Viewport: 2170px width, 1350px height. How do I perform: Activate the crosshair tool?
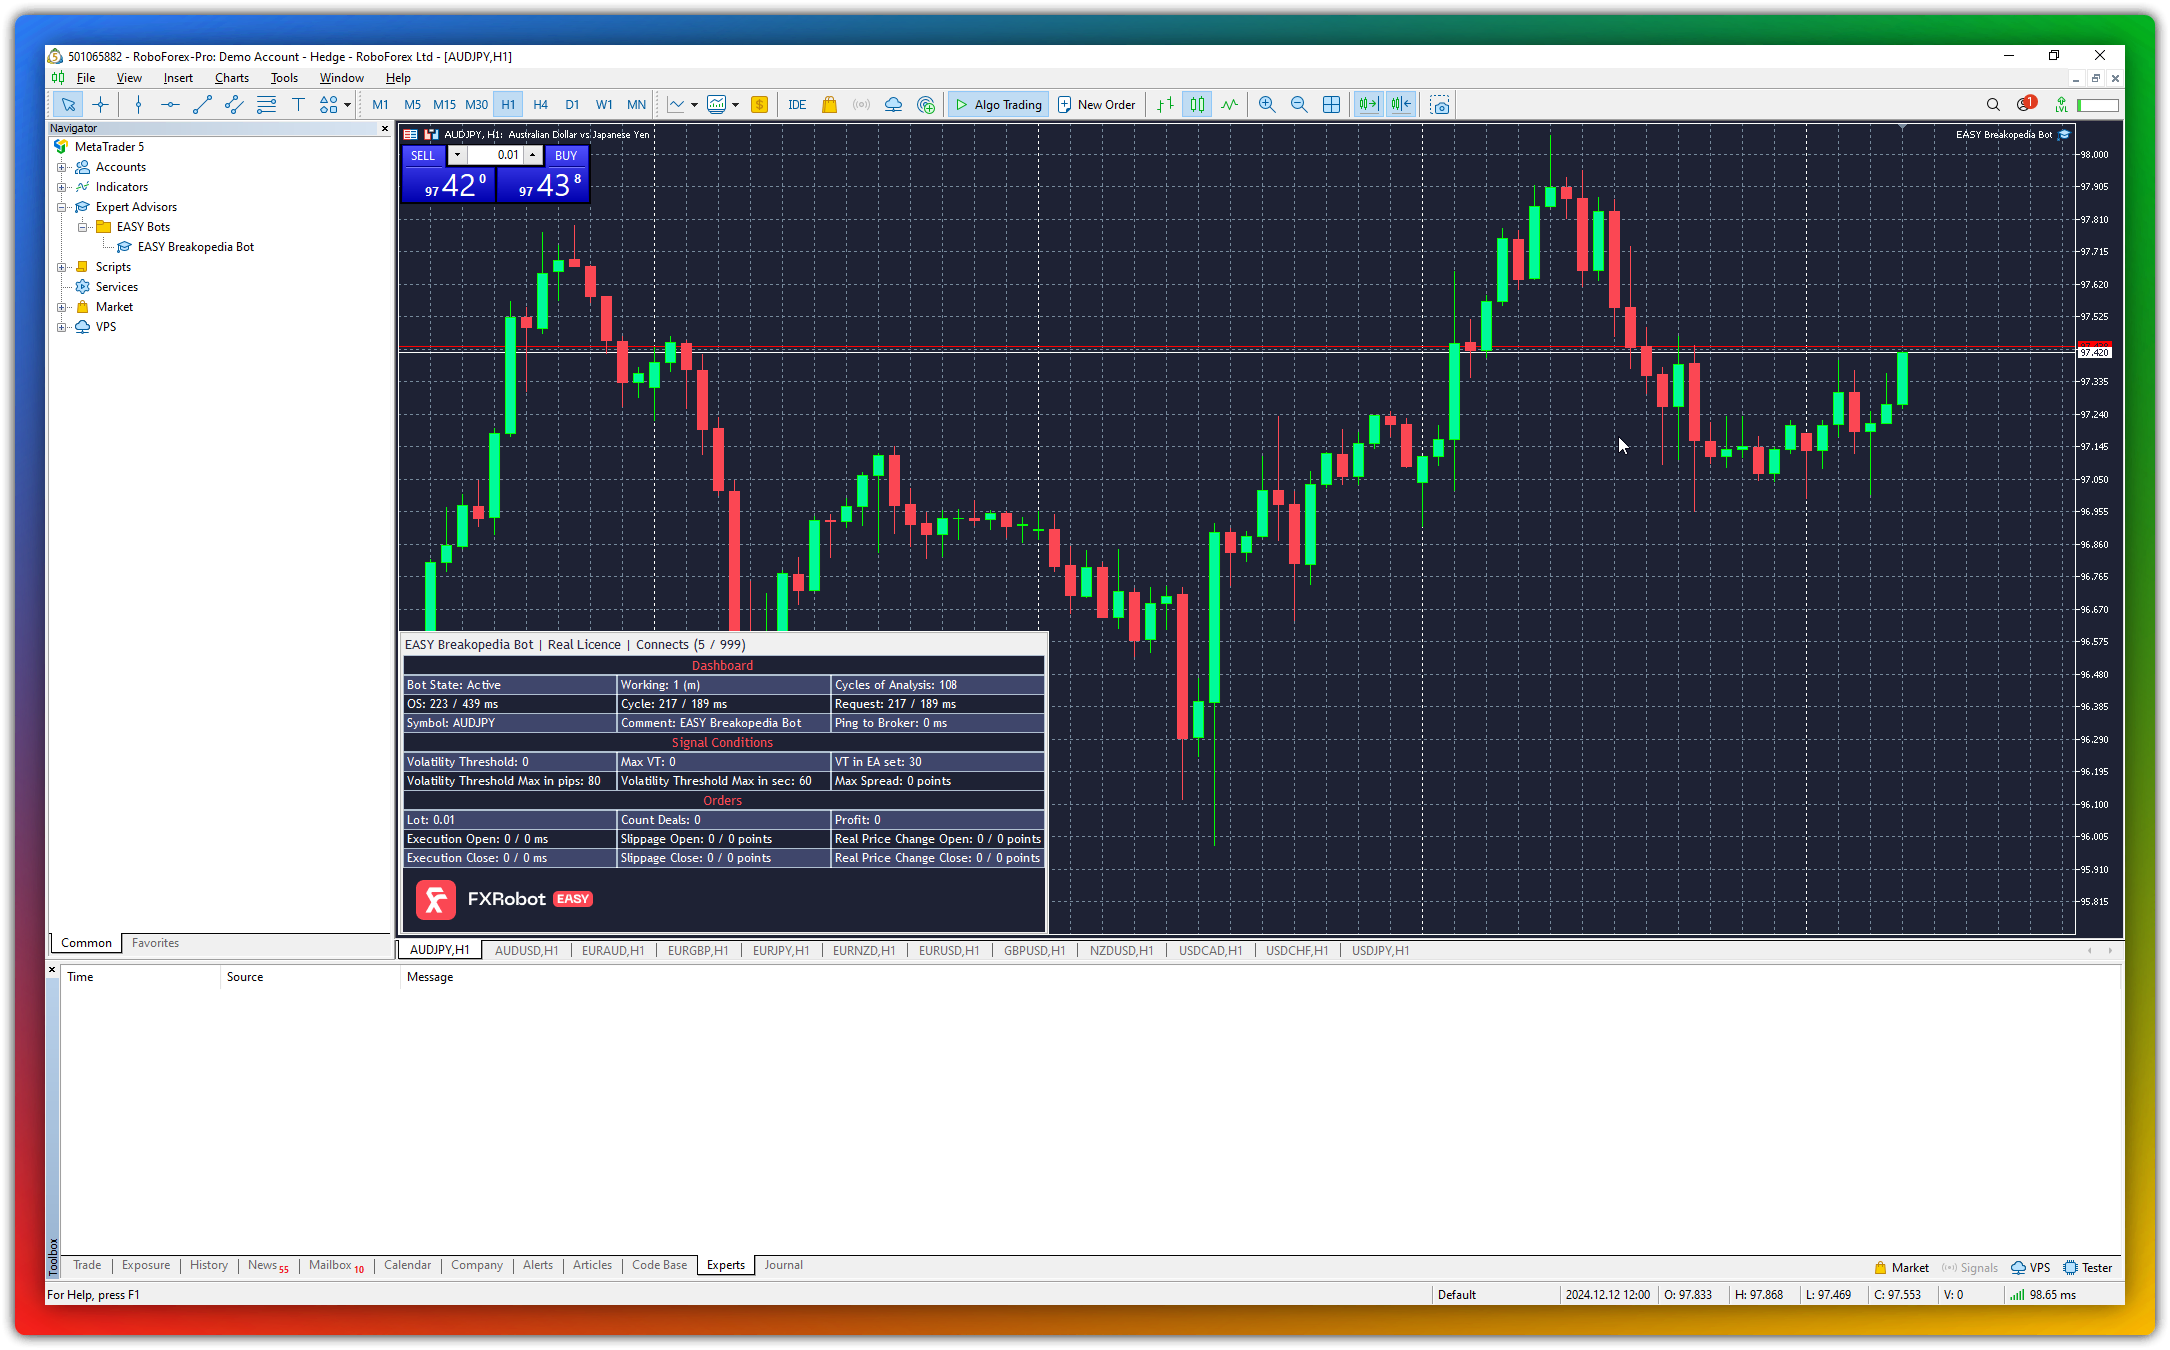coord(100,105)
